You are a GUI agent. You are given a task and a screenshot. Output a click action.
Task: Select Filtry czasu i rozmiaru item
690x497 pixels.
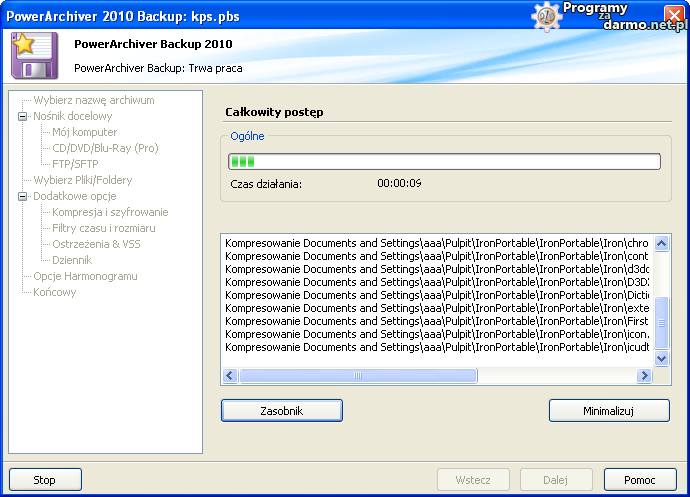click(104, 228)
